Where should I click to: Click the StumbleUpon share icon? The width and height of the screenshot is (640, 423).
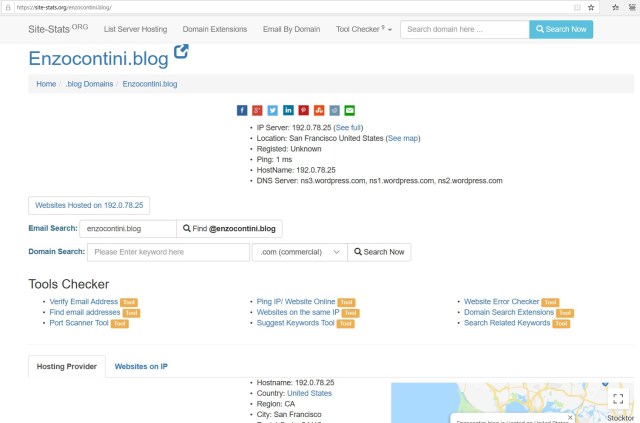(x=319, y=110)
